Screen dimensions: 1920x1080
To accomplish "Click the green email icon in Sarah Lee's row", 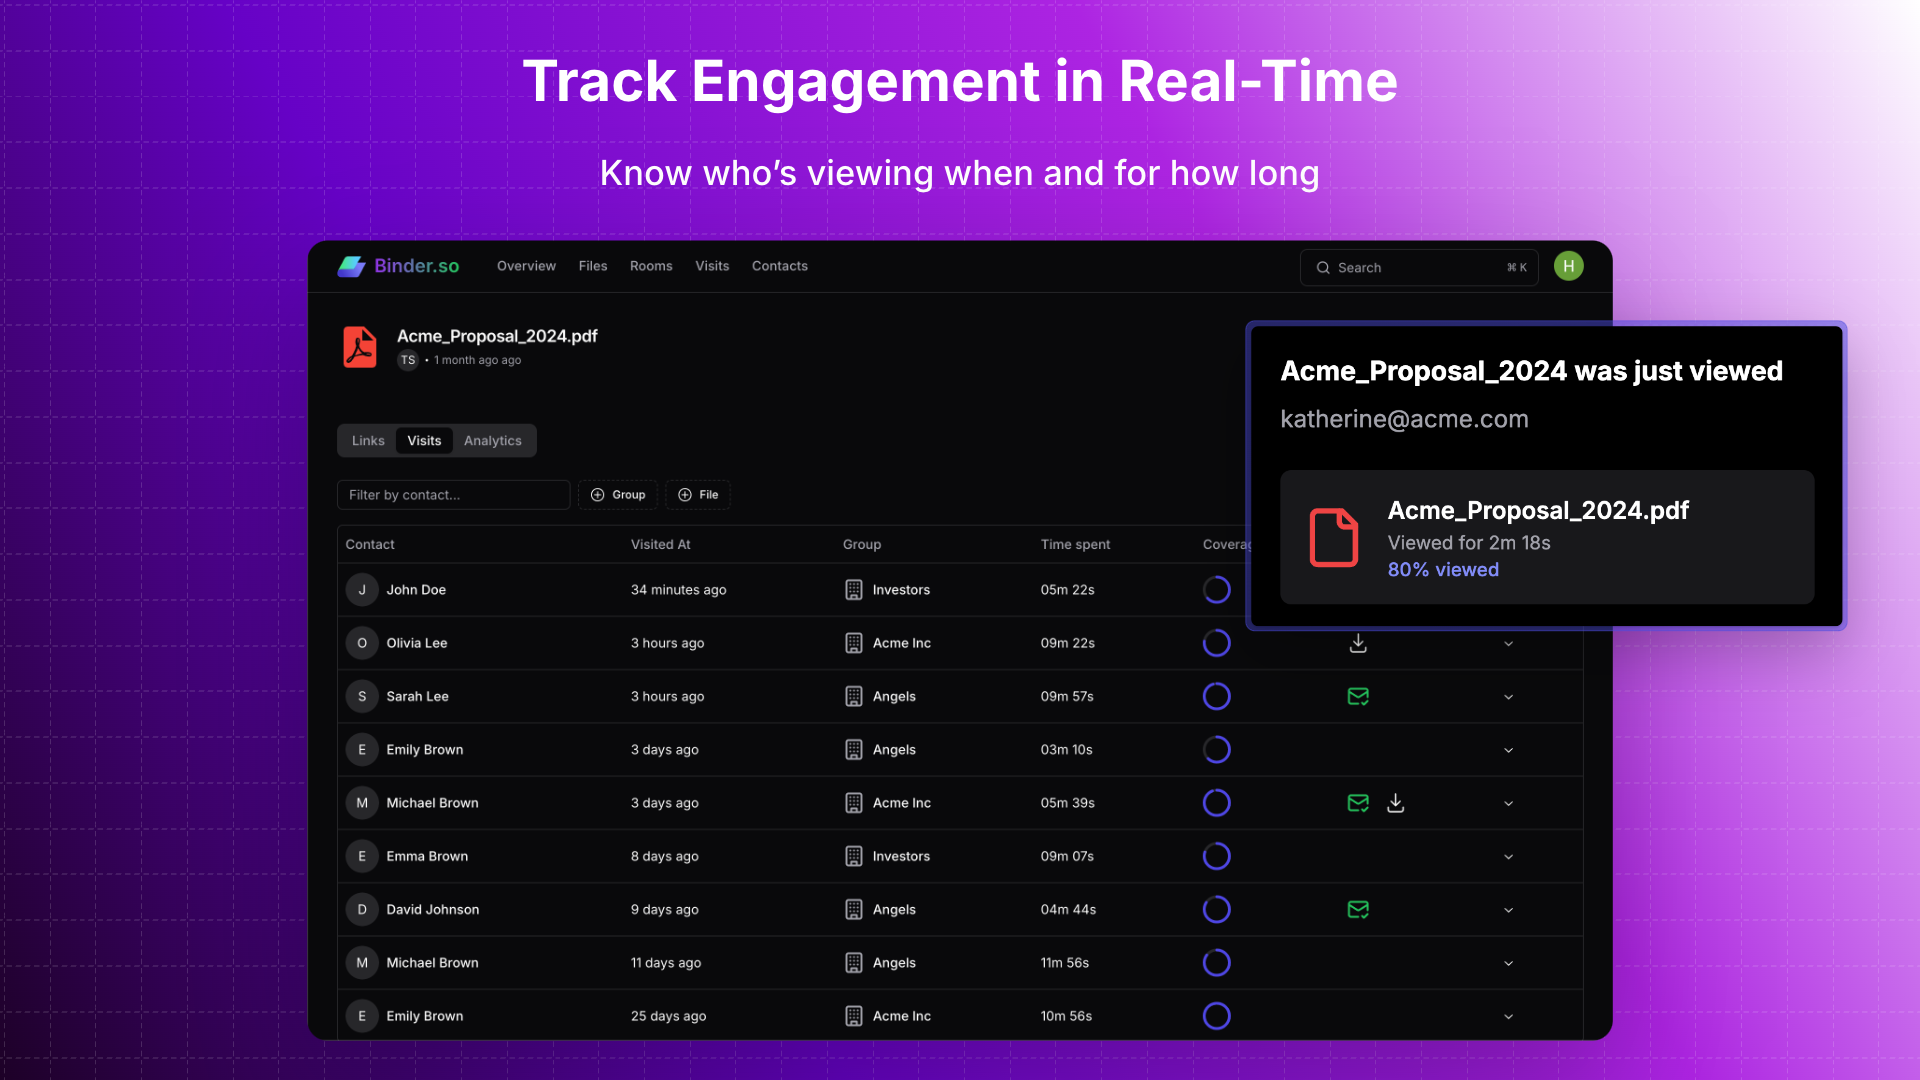I will coord(1357,696).
